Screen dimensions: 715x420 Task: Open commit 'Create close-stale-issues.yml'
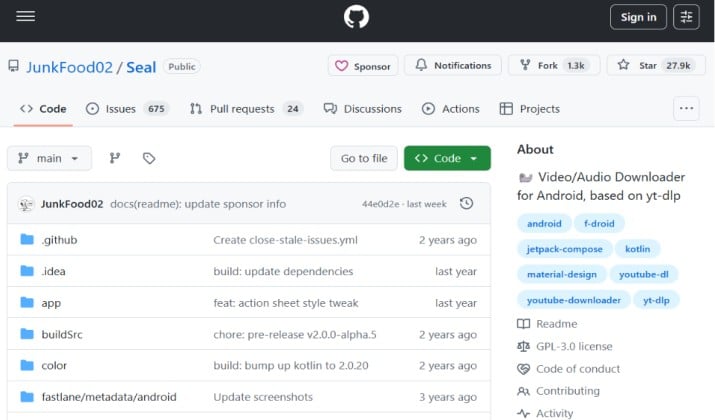[x=285, y=240]
